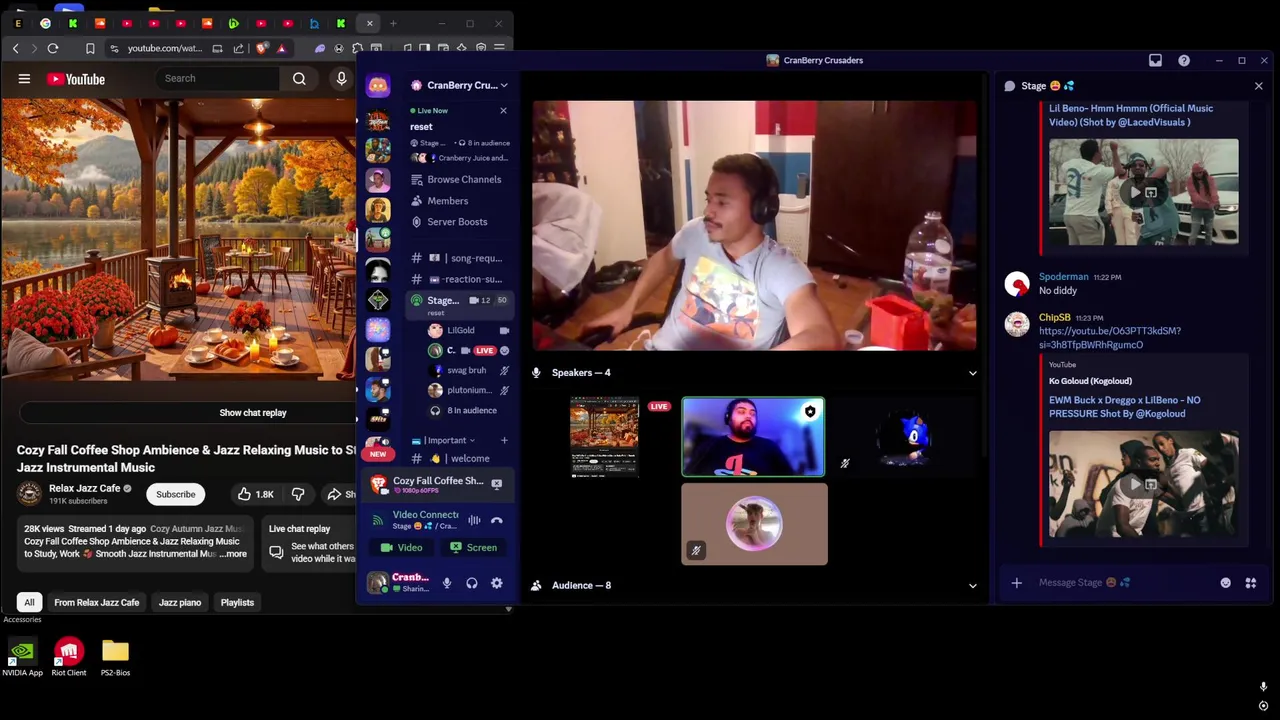Open YouTube hamburger guide menu
This screenshot has width=1280, height=720.
(x=24, y=78)
